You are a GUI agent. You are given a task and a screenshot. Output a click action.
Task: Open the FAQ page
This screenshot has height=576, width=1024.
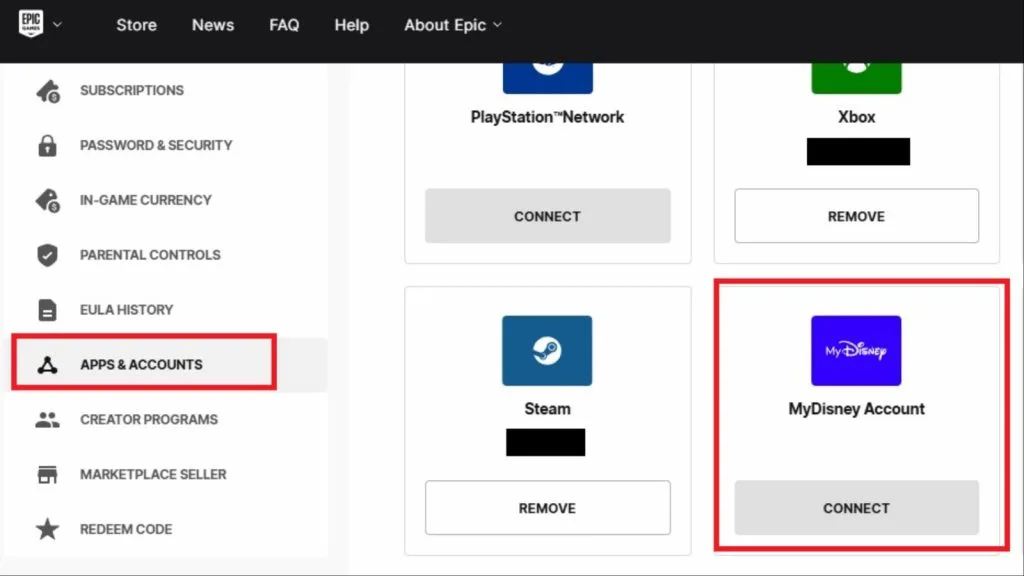[x=284, y=25]
